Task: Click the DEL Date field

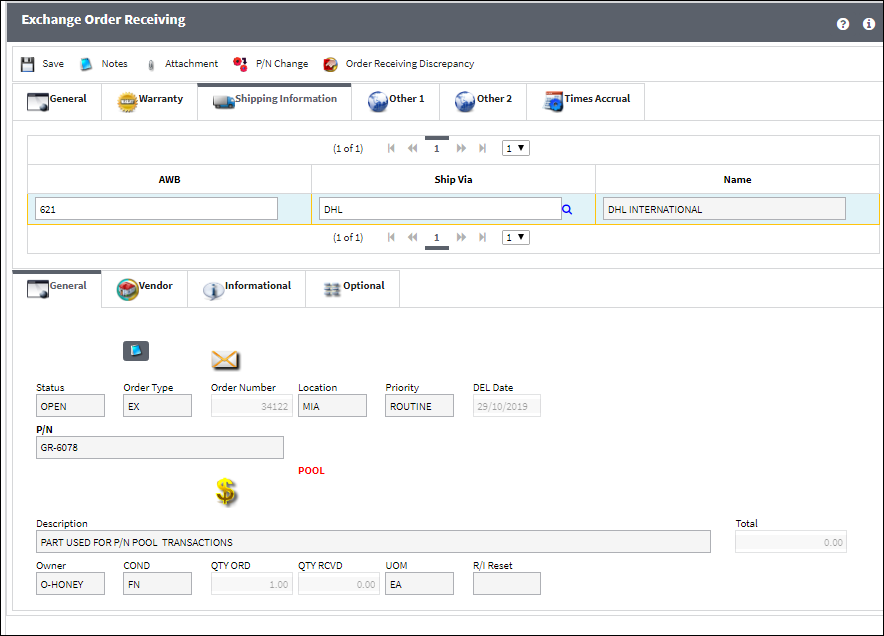Action: [507, 406]
